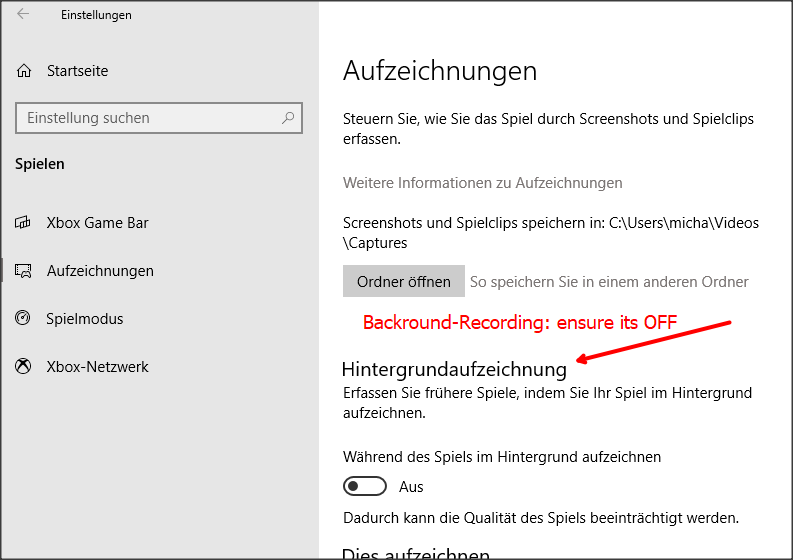The height and width of the screenshot is (560, 793).
Task: Click the Spielen category heading
Action: click(39, 164)
